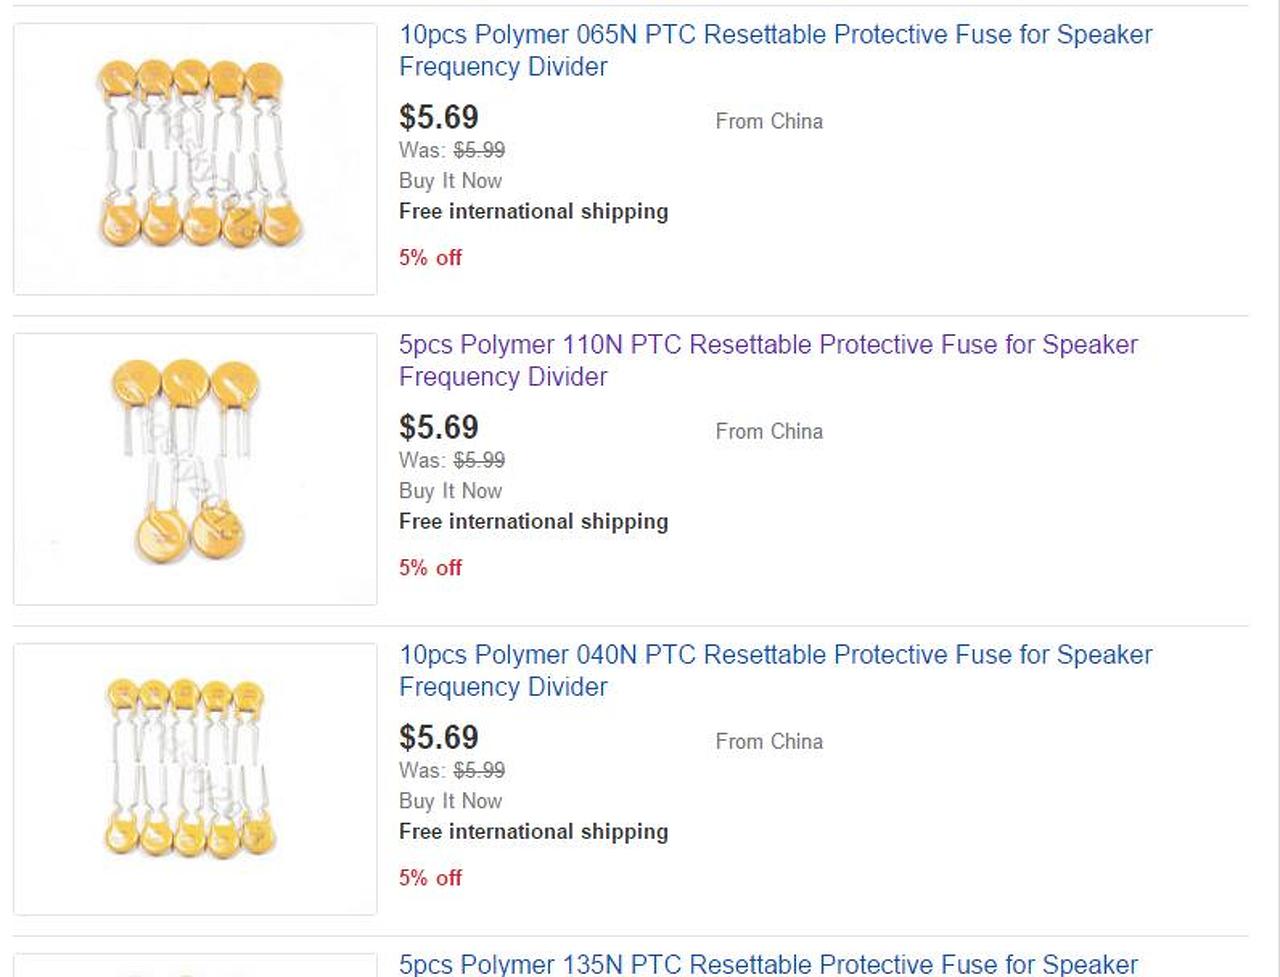The width and height of the screenshot is (1280, 977).
Task: Click the 110N fuse product thumbnail image
Action: tap(195, 469)
